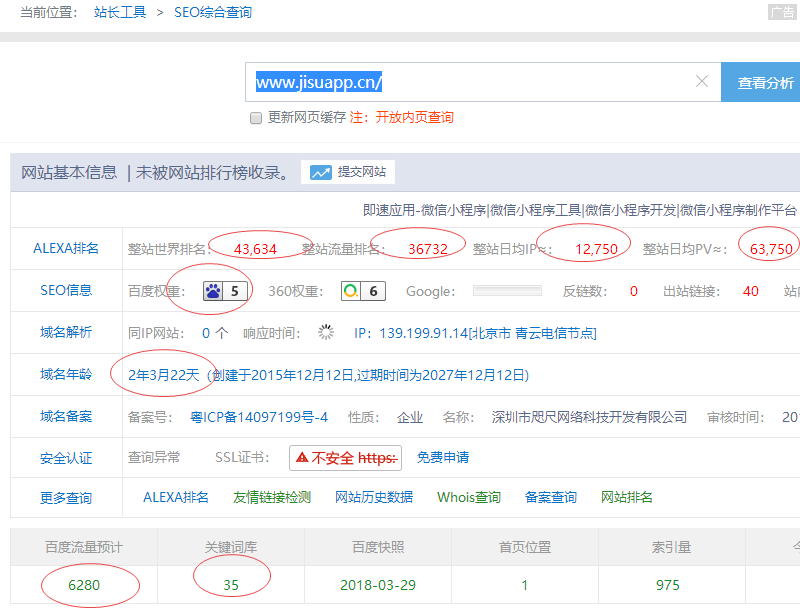The image size is (800, 608).
Task: Click the loading spinner after 响应时间
Action: click(326, 333)
